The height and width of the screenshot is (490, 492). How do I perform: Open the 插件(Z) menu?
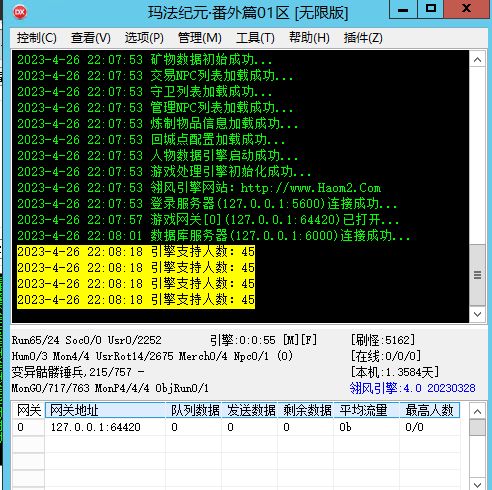[363, 38]
